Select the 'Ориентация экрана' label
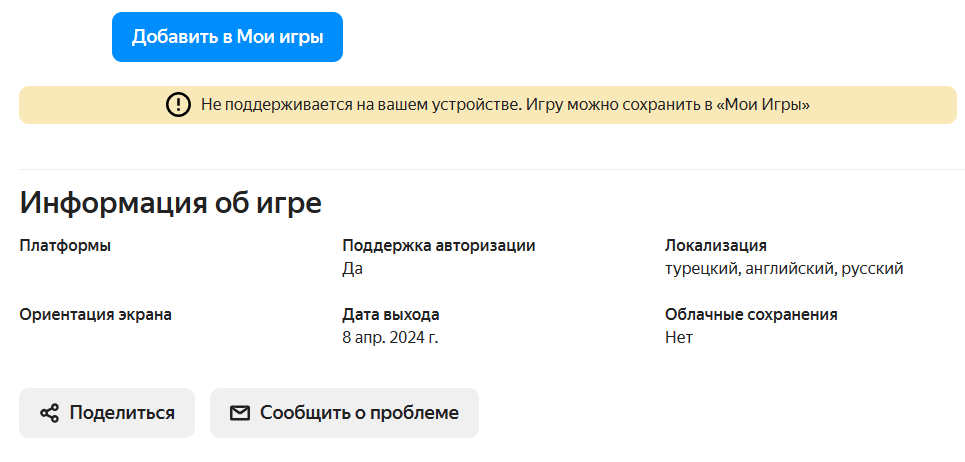Image resolution: width=965 pixels, height=462 pixels. pos(95,315)
